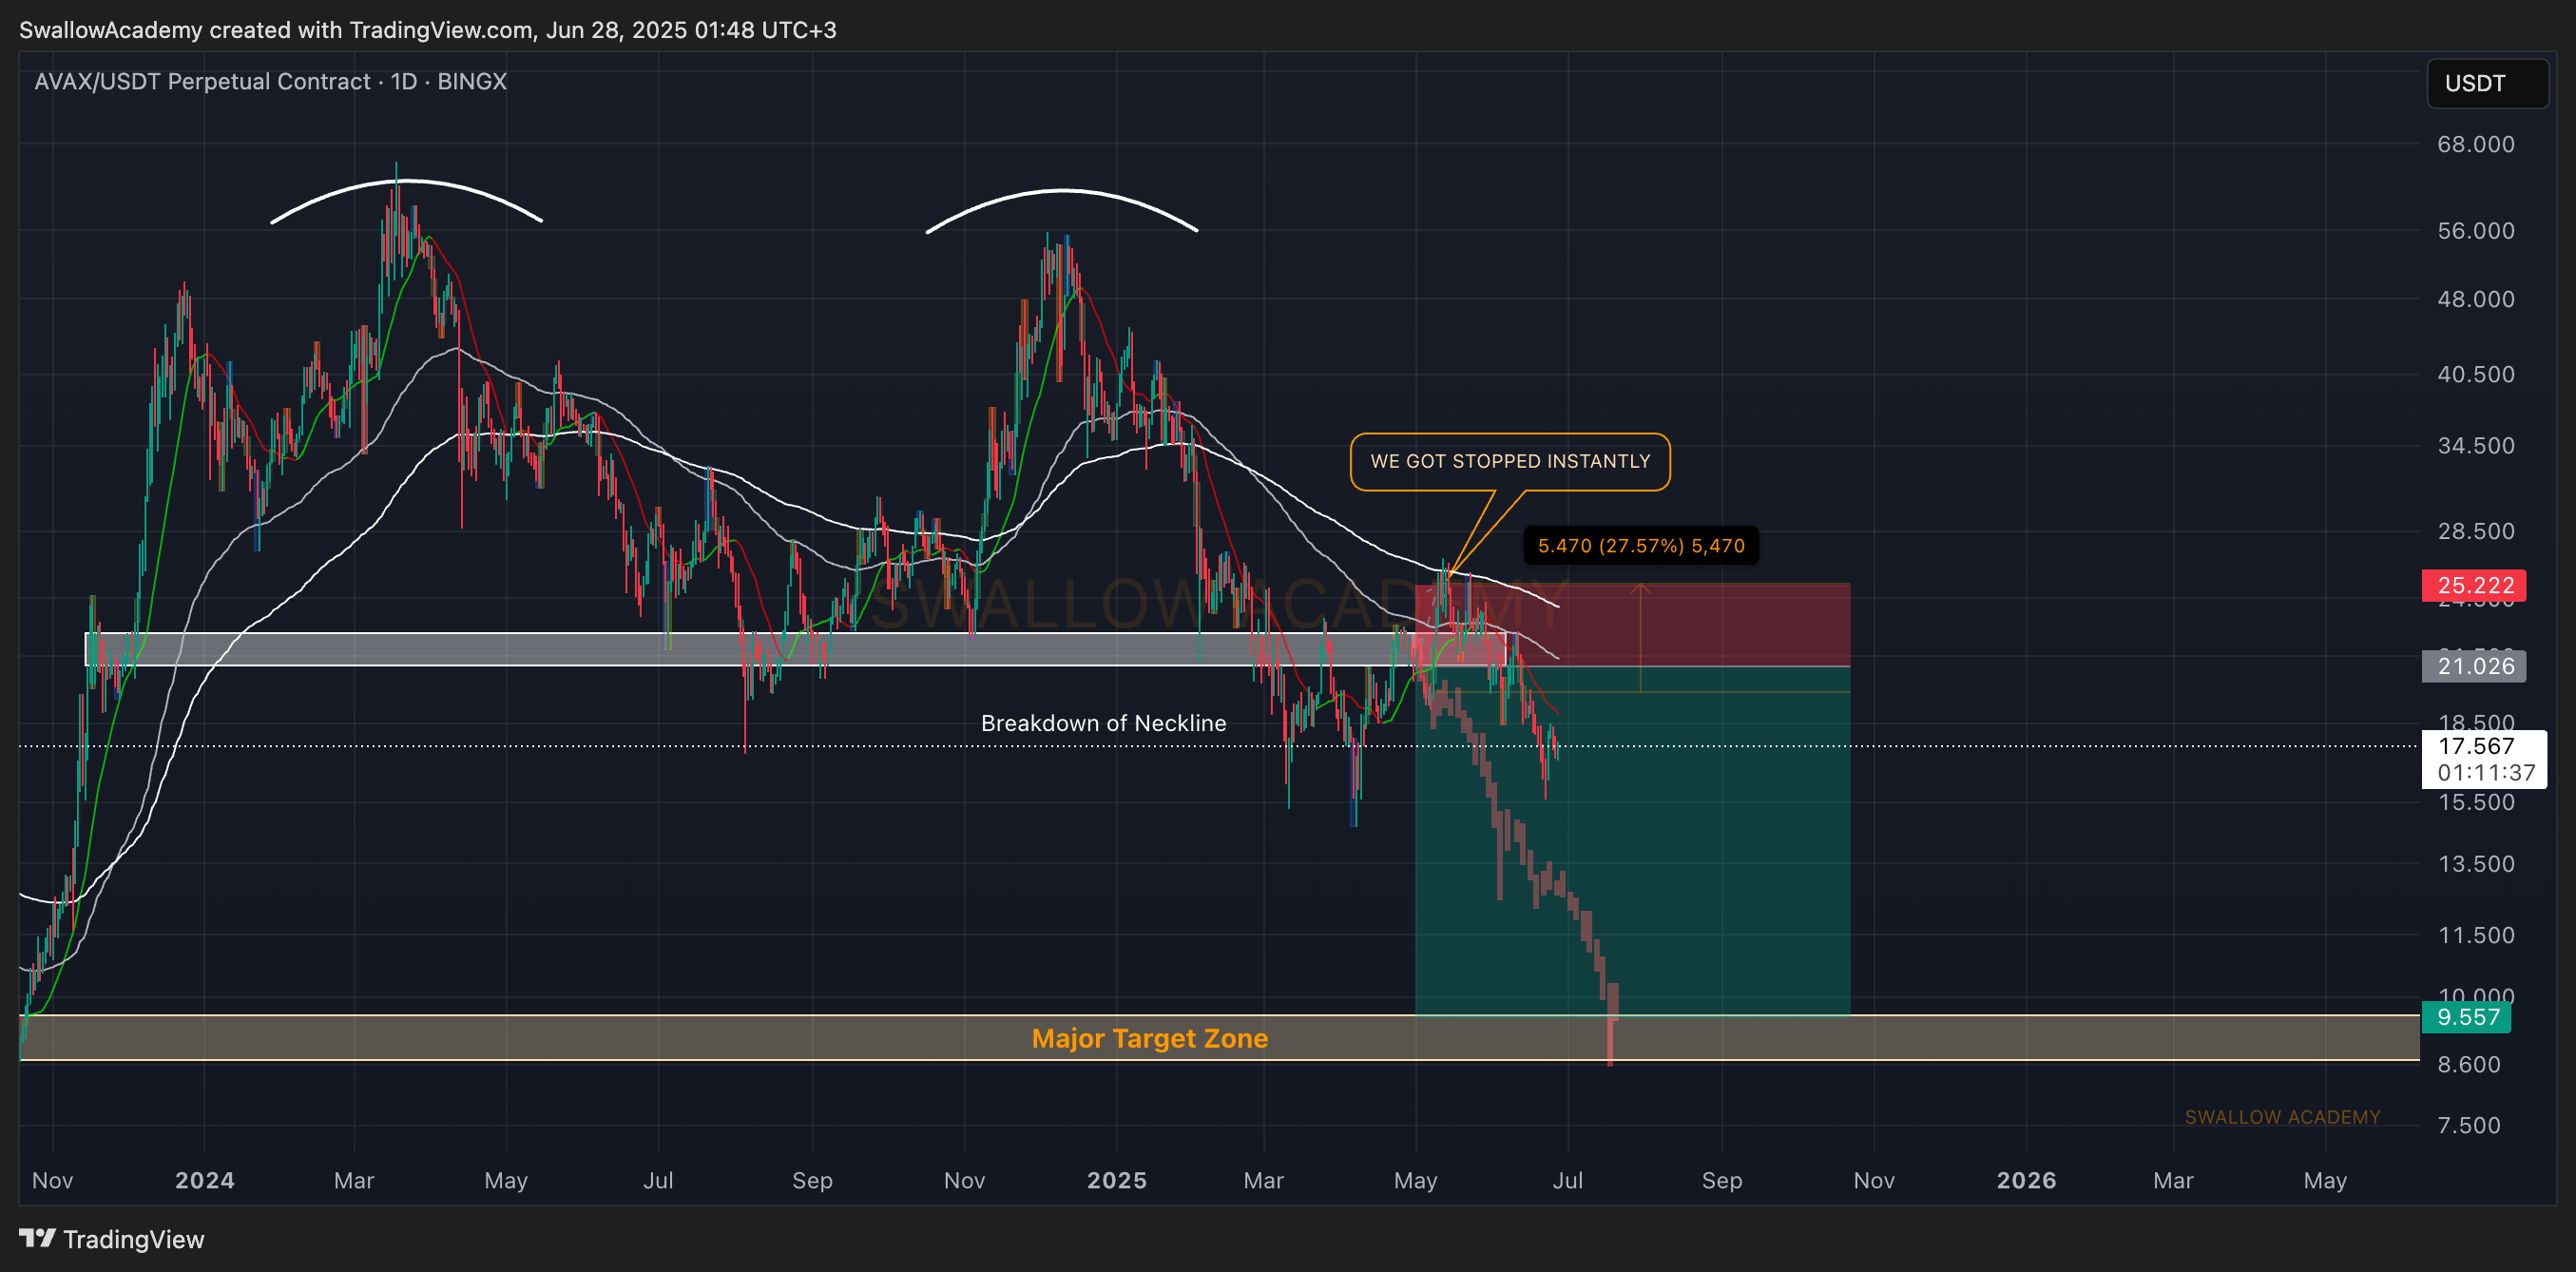Click the 8.600 price axis value
The width and height of the screenshot is (2576, 1272).
pos(2468,1064)
